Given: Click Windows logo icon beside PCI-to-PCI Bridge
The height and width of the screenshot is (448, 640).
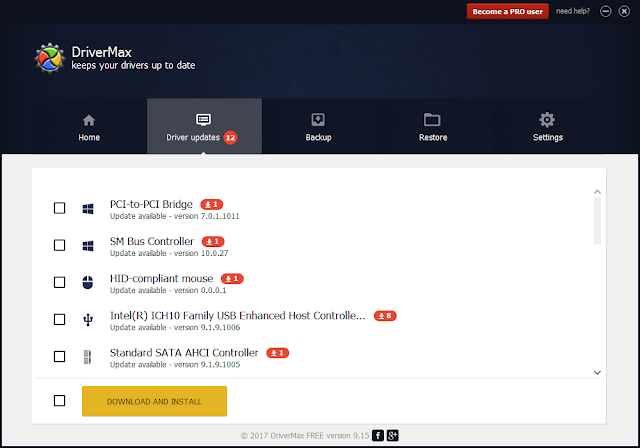Looking at the screenshot, I should tap(88, 208).
